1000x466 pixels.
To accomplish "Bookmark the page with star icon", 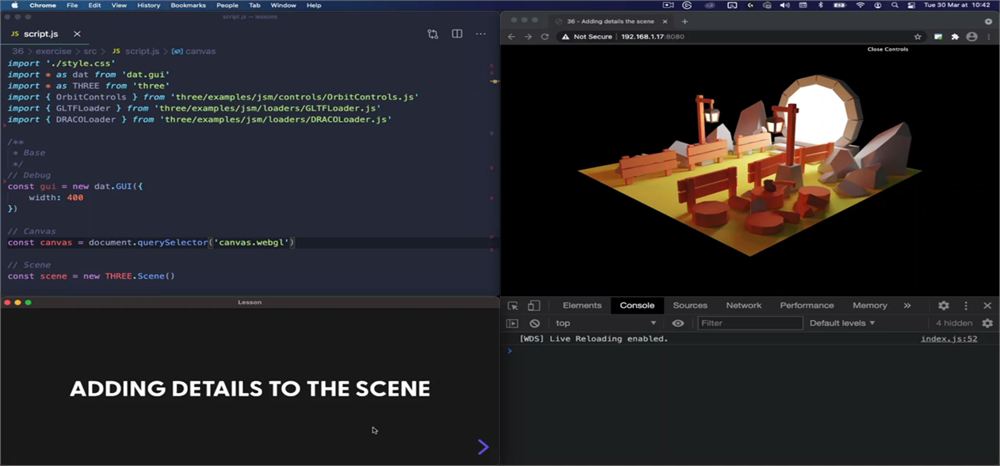I will 918,36.
